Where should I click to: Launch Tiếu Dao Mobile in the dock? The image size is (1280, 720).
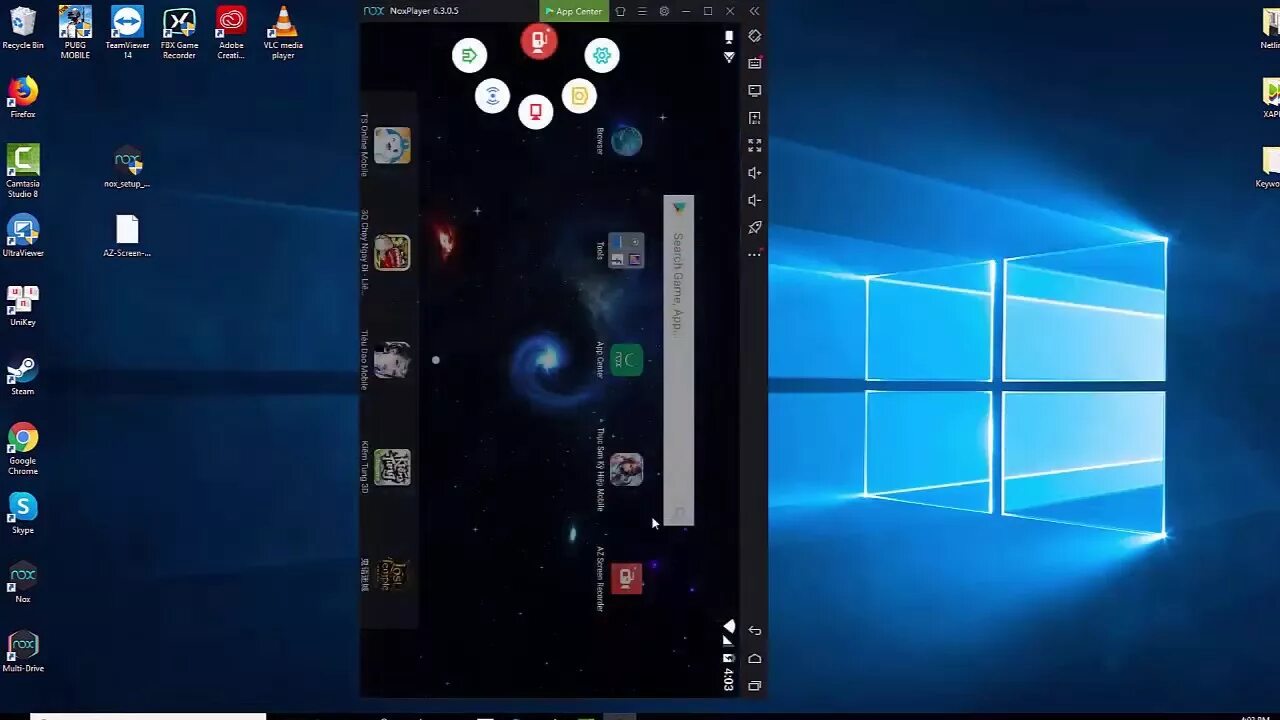coord(392,360)
